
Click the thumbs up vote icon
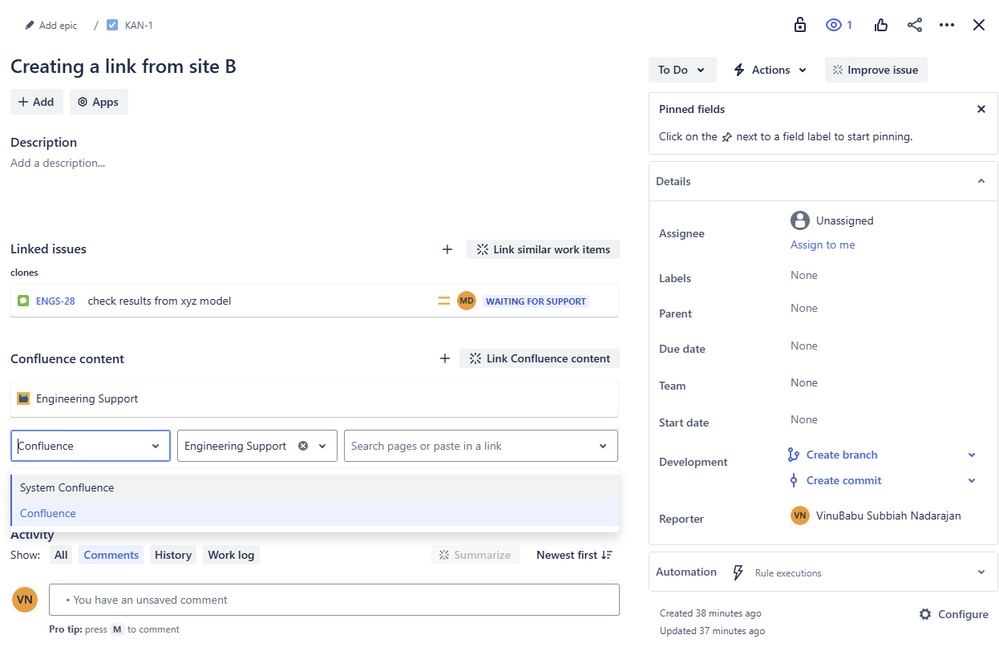tap(881, 25)
